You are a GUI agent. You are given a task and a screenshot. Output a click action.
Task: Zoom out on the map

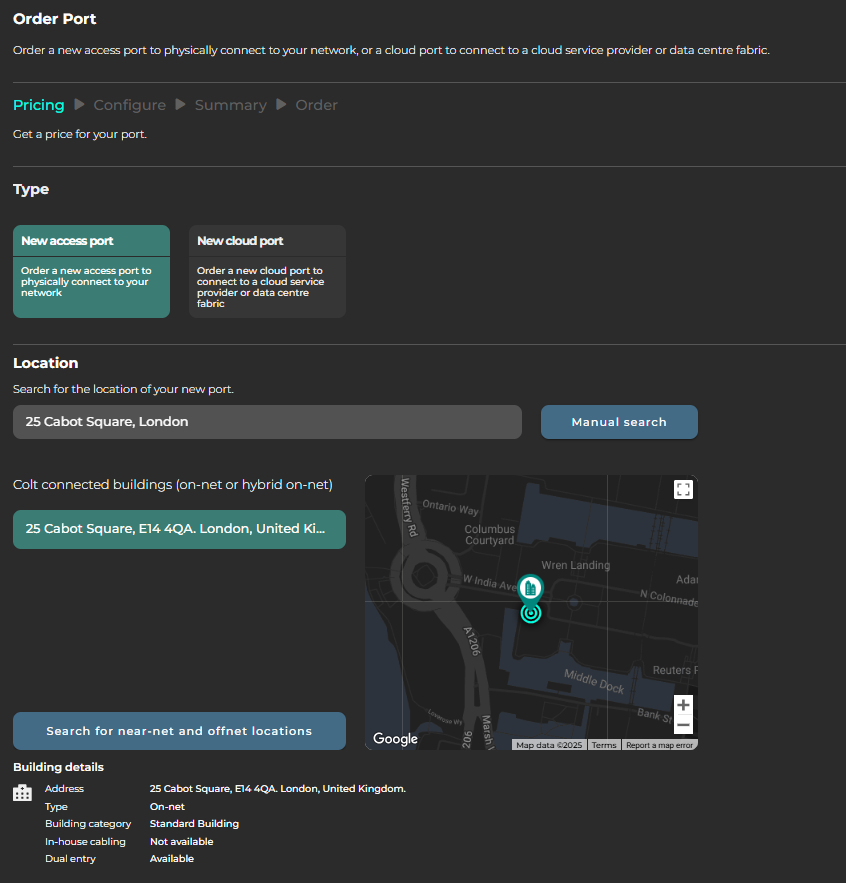point(683,725)
